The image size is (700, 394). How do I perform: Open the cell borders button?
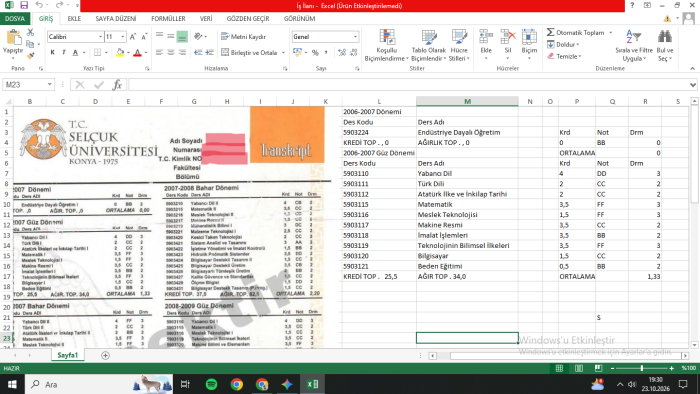coord(97,53)
